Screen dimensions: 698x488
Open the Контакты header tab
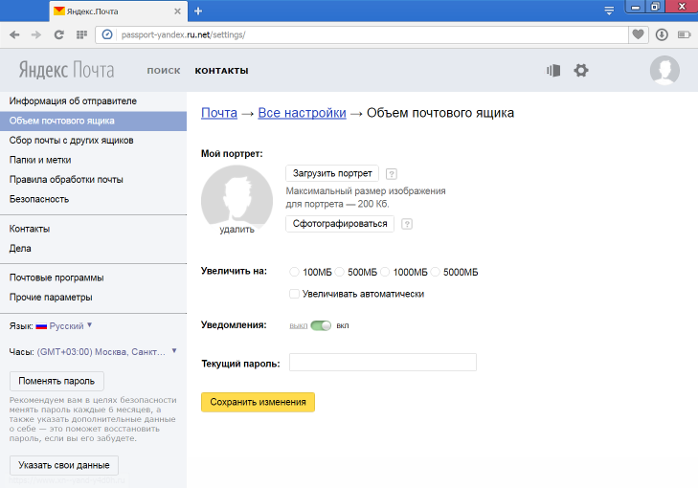pyautogui.click(x=221, y=71)
